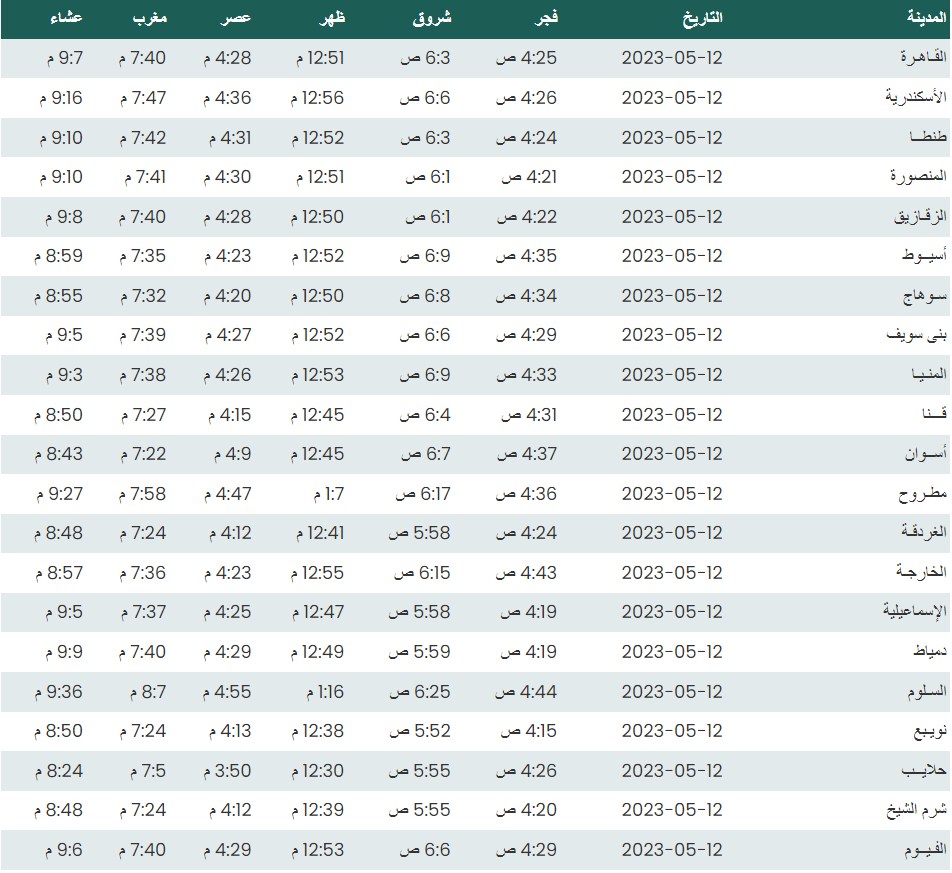This screenshot has width=952, height=873.
Task: Click the عصر column header
Action: 236,18
